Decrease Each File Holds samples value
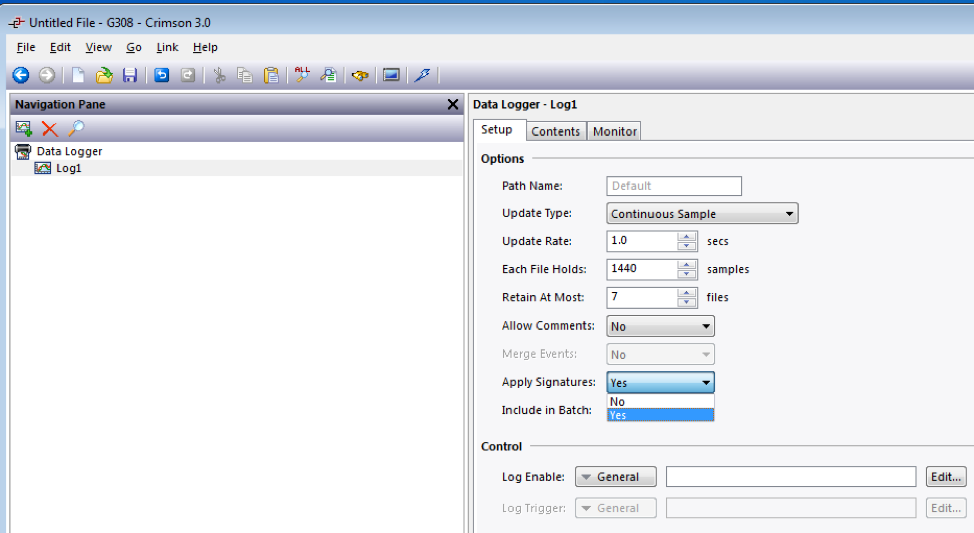This screenshot has width=974, height=533. tap(686, 274)
